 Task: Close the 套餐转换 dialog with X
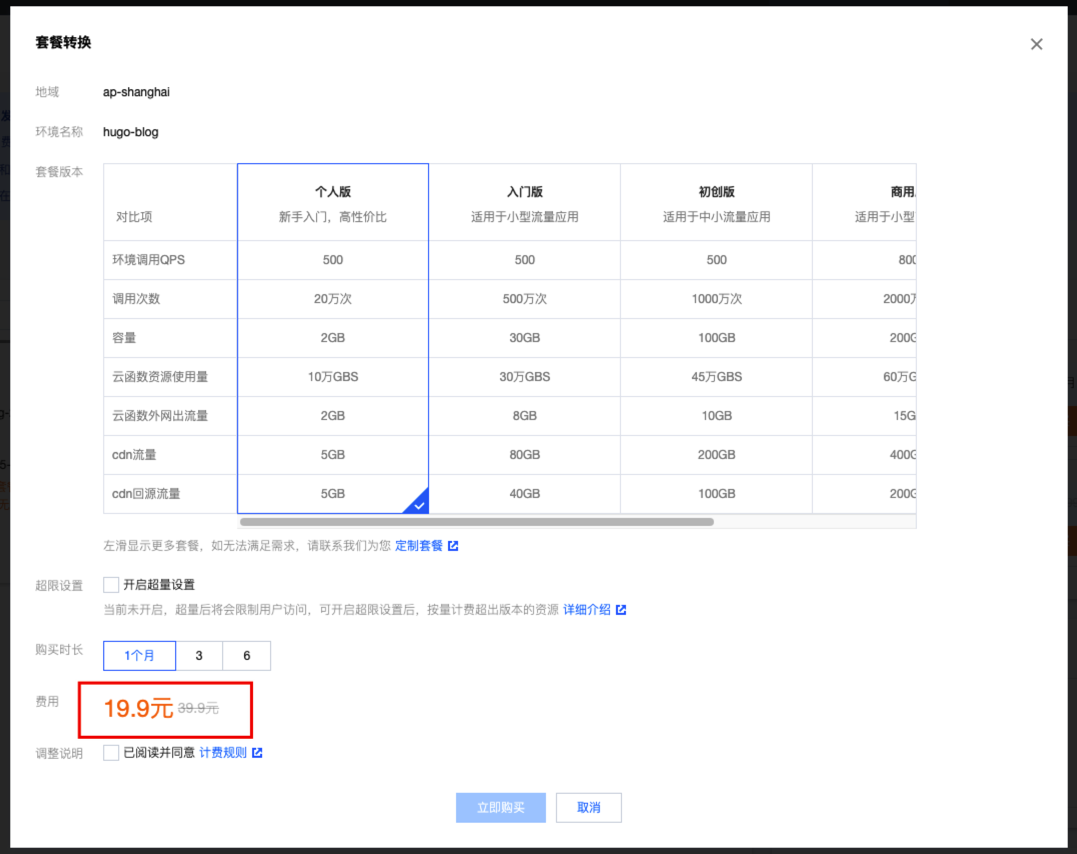(1036, 44)
